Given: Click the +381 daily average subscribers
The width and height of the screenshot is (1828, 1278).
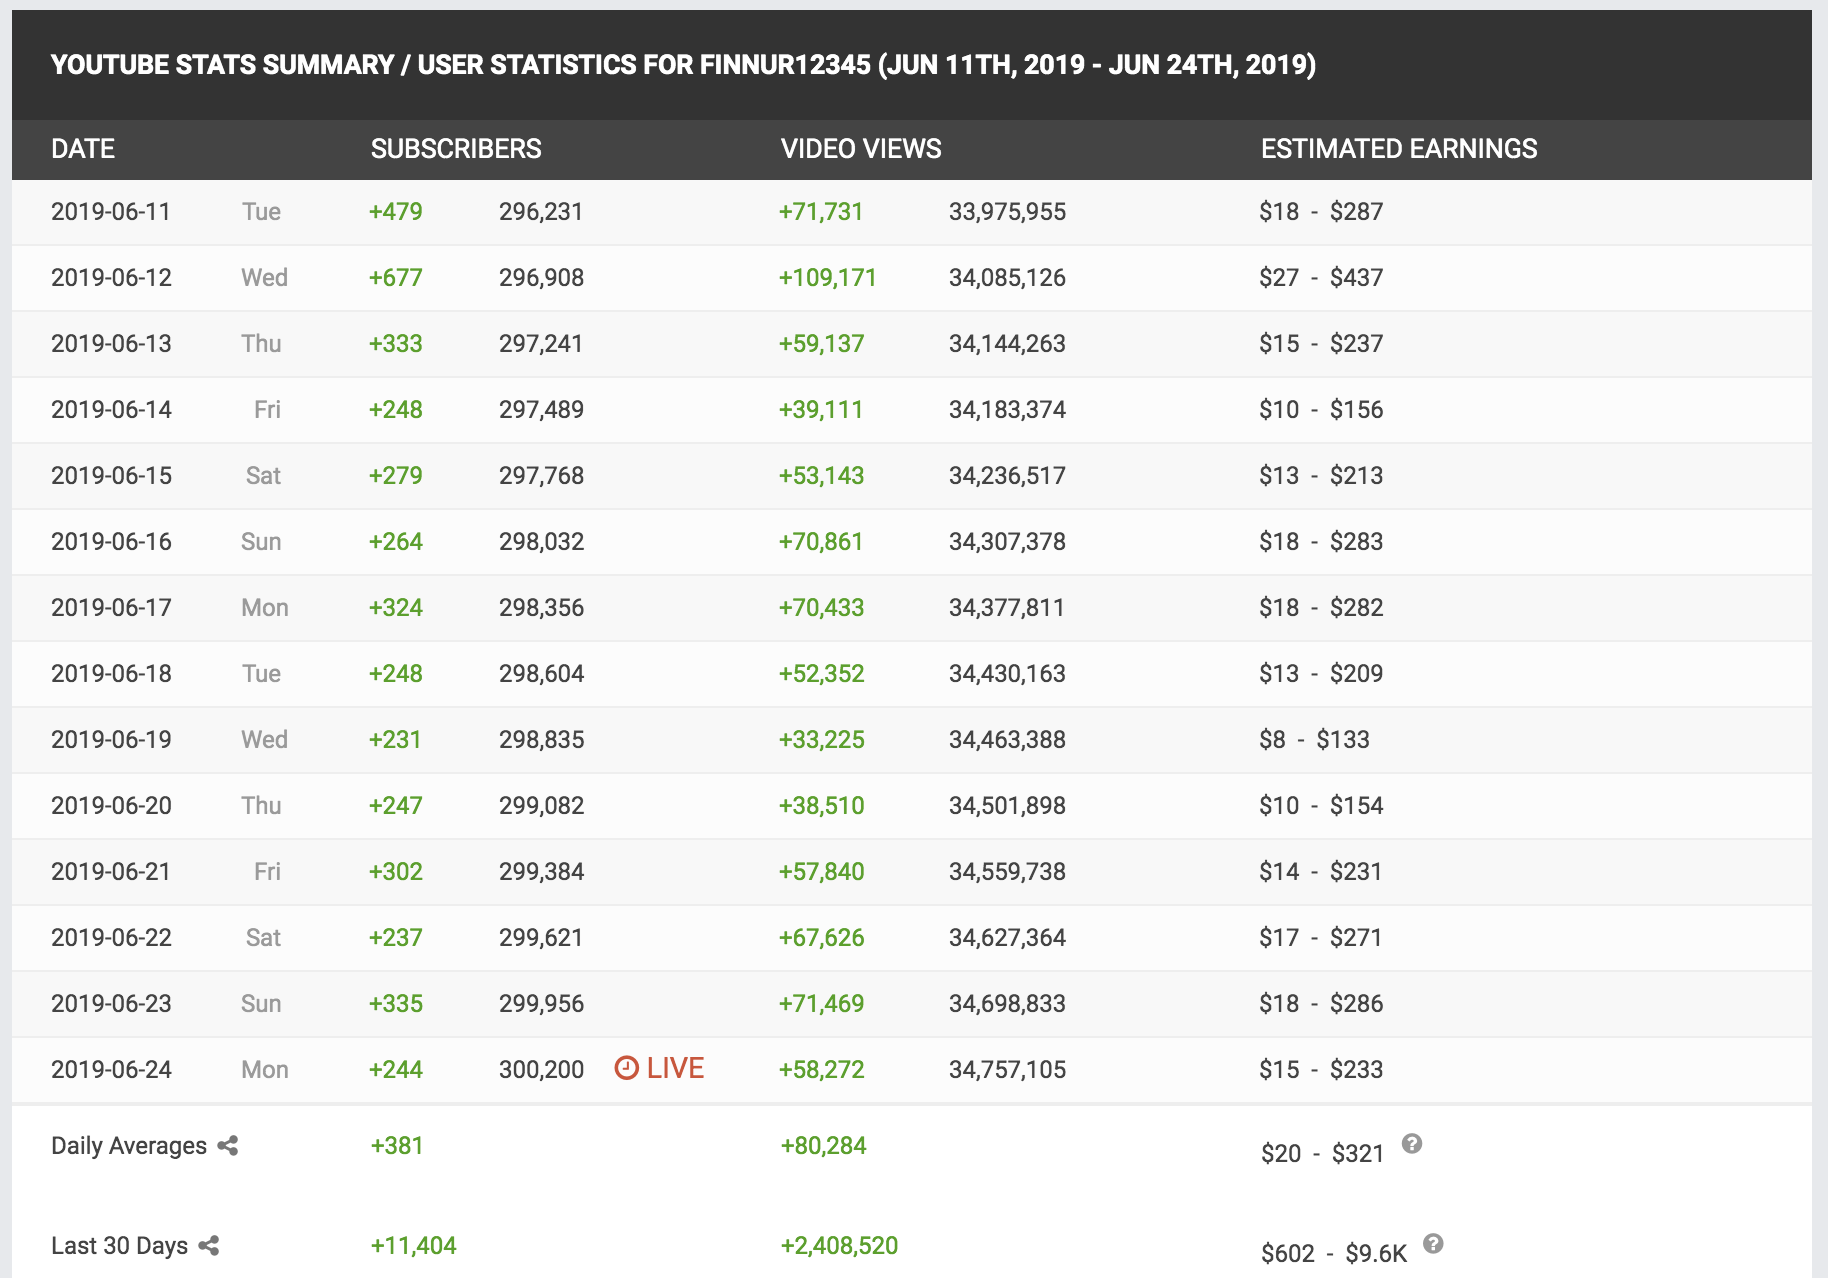Looking at the screenshot, I should point(397,1146).
